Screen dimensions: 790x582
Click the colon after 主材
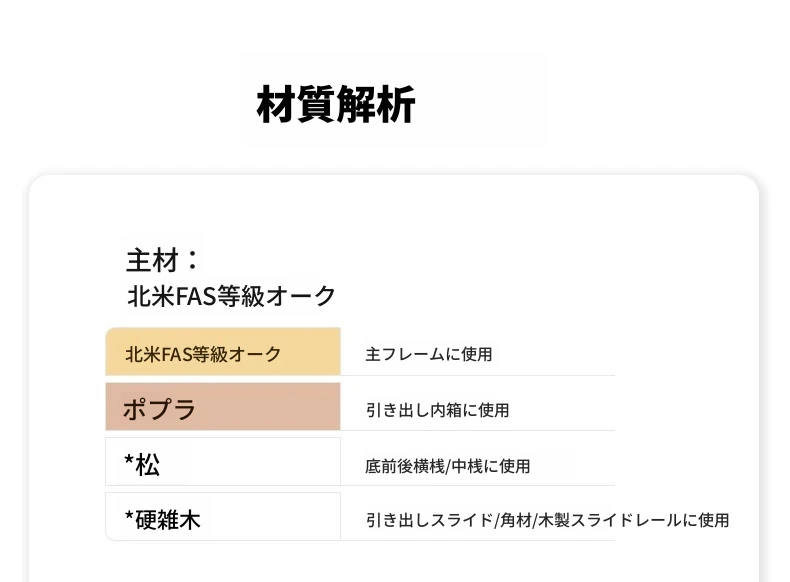[192, 260]
